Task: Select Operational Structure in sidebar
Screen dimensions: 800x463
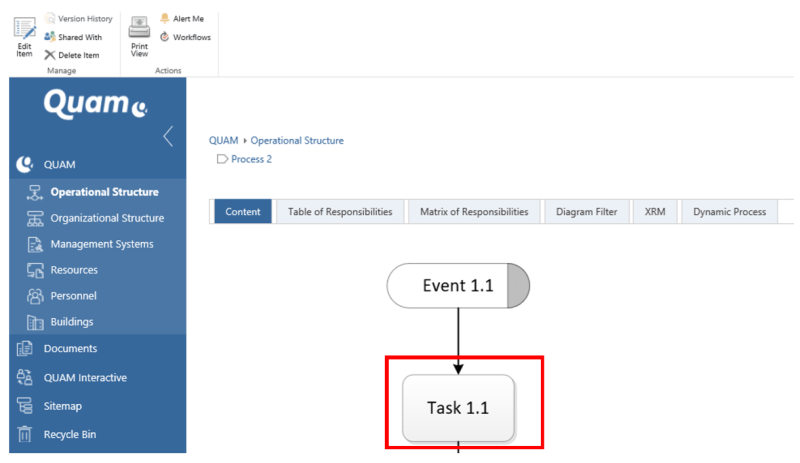Action: pyautogui.click(x=104, y=192)
